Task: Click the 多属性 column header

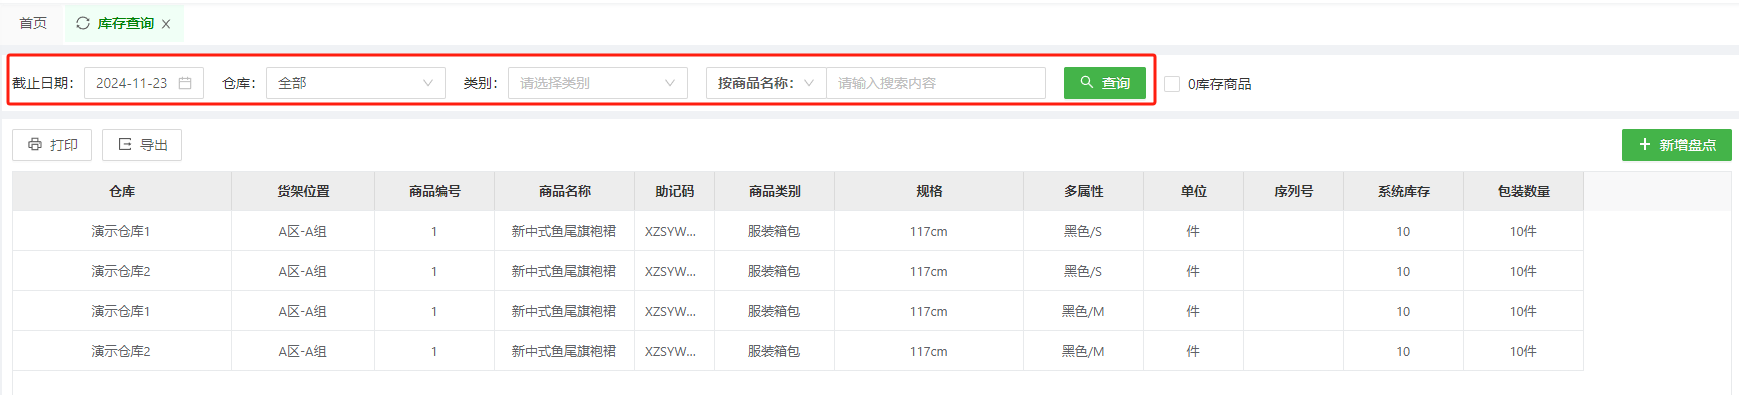Action: point(1084,191)
